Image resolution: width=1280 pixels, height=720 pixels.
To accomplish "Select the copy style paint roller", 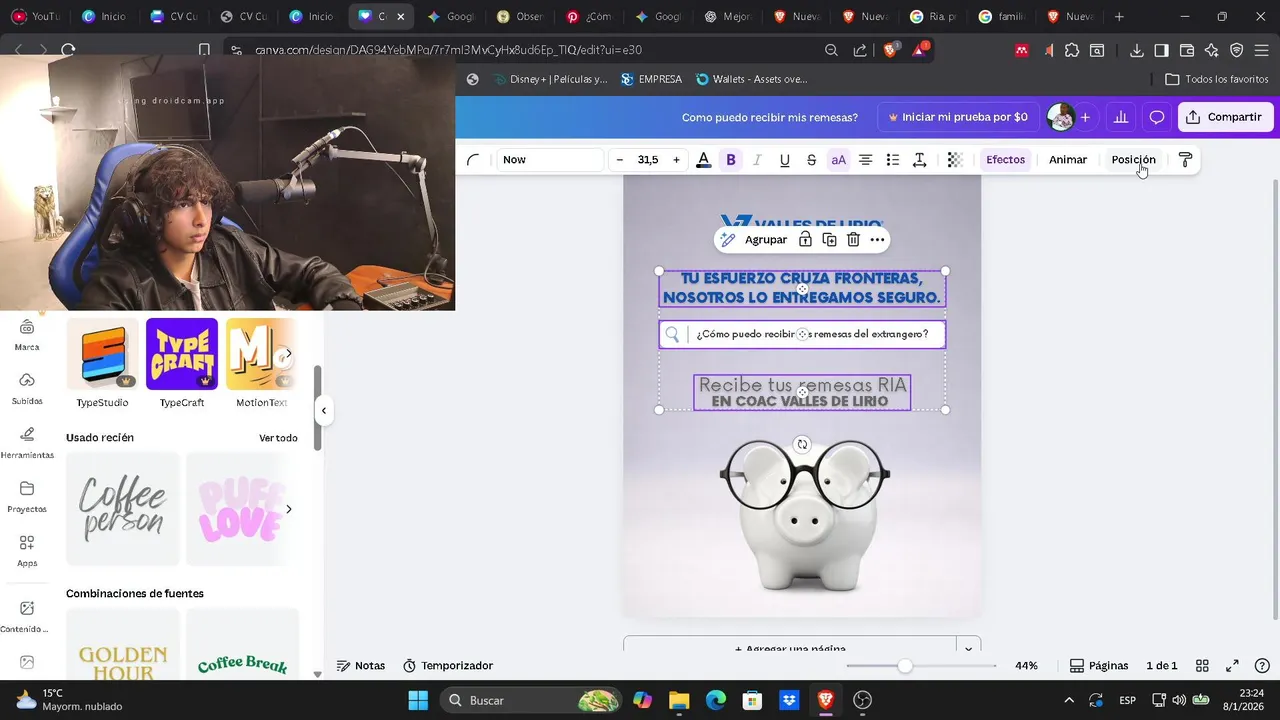I will point(1186,160).
